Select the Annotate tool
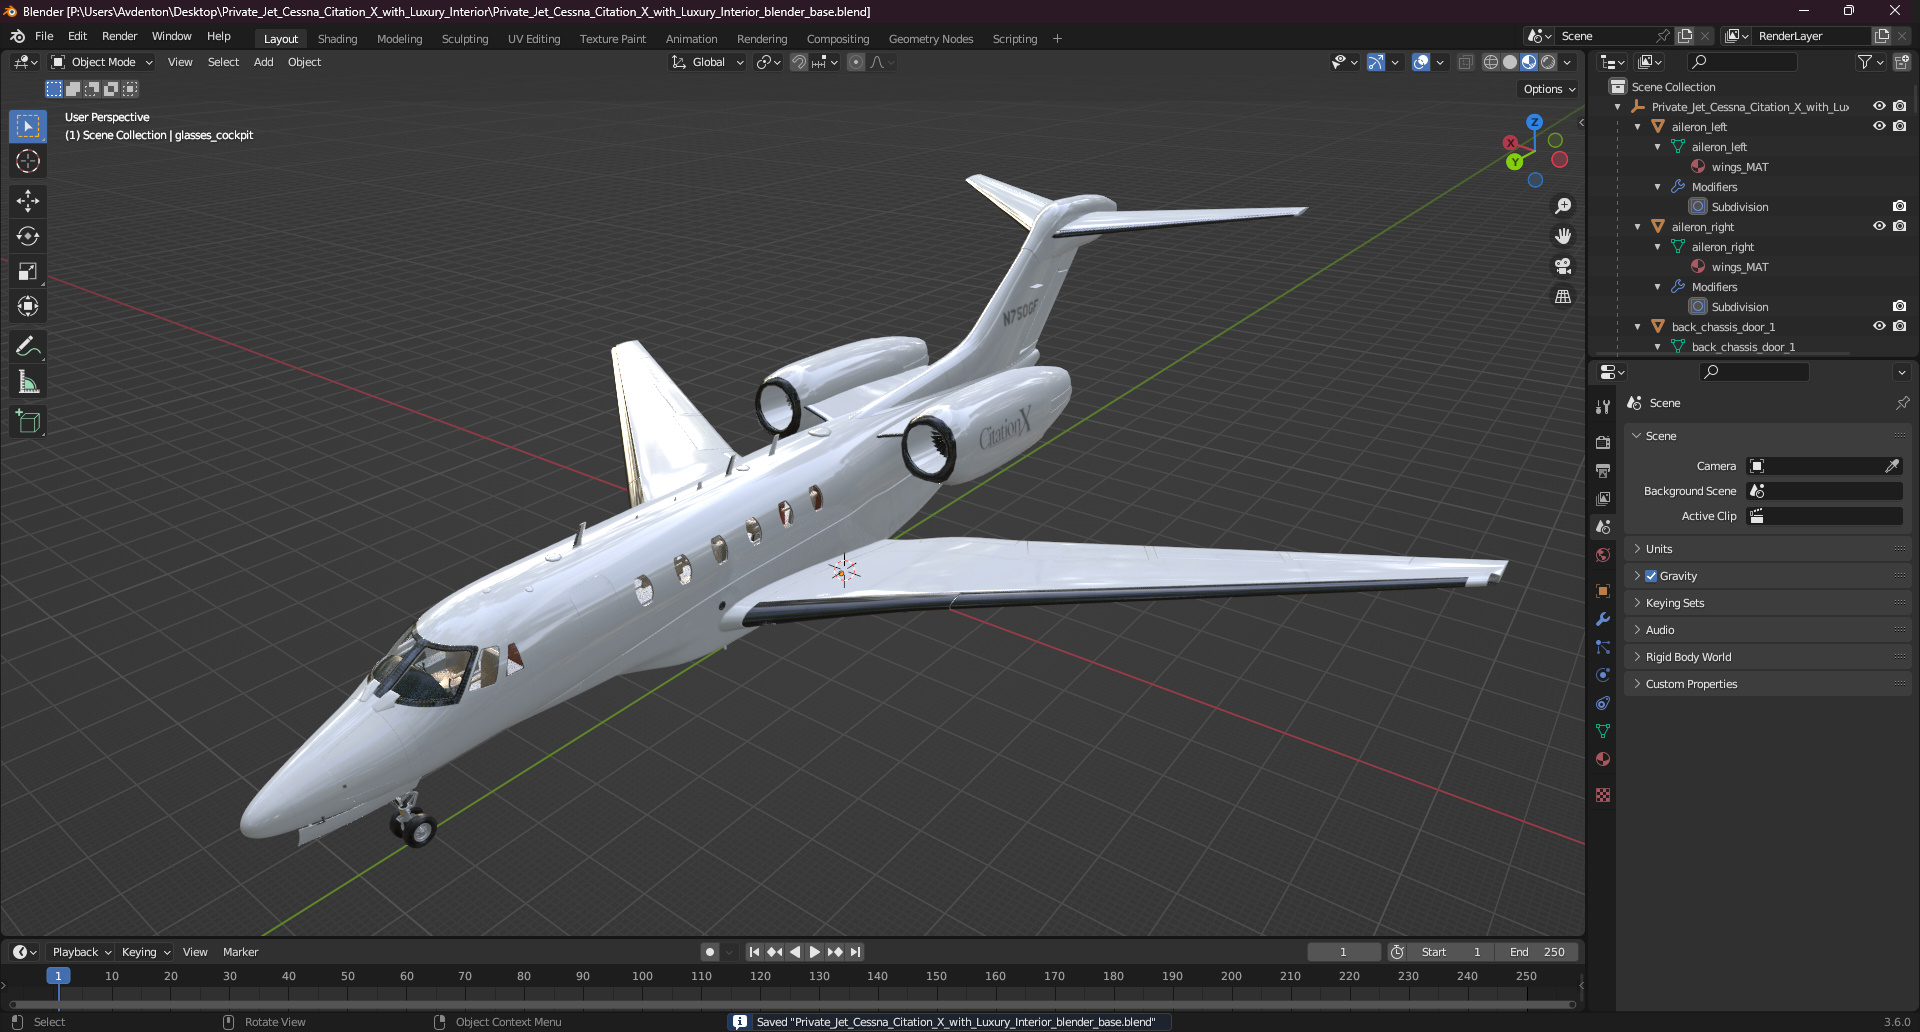Viewport: 1920px width, 1032px height. (x=28, y=347)
